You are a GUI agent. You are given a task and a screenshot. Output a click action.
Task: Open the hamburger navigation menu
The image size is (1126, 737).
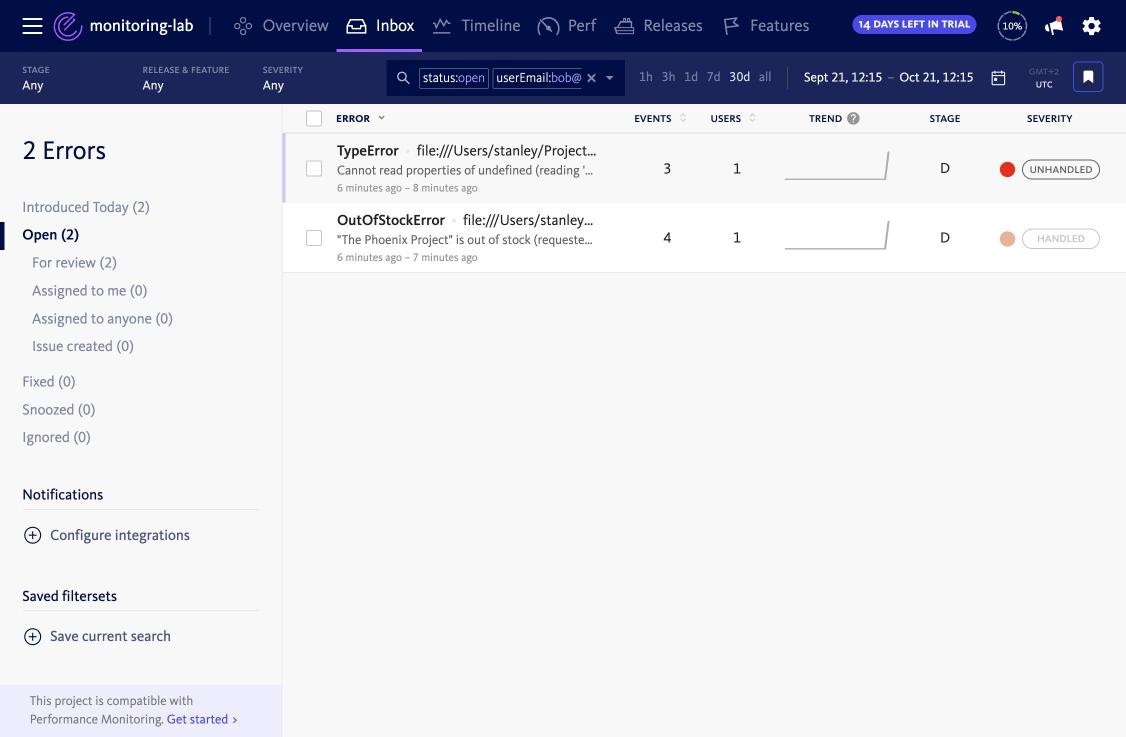32,26
